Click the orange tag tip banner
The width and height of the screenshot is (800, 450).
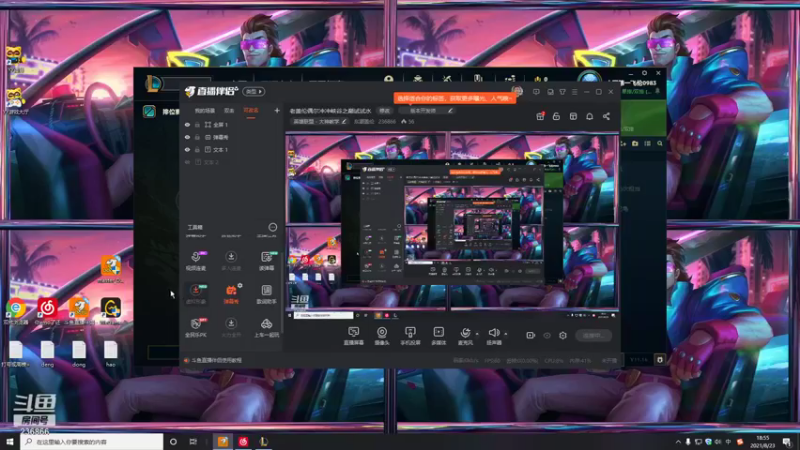tap(455, 98)
